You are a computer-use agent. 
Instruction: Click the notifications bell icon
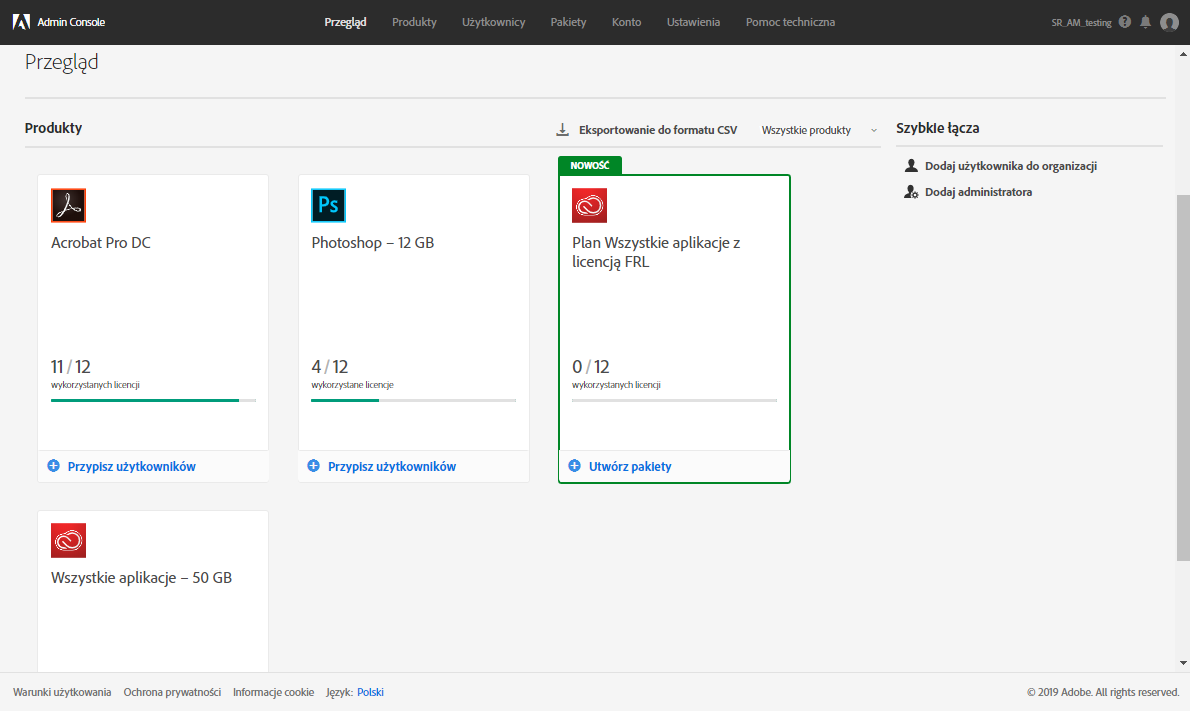[x=1145, y=21]
